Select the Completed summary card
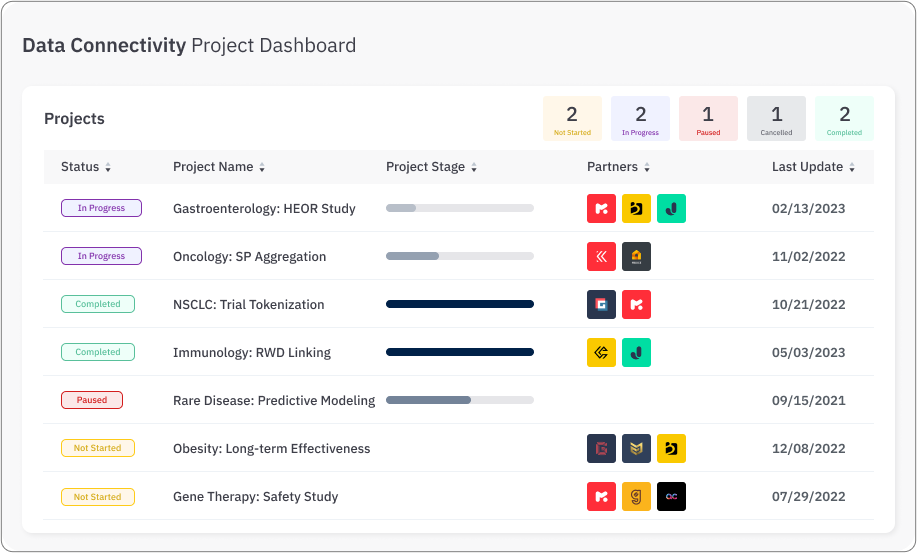This screenshot has height=553, width=917. click(x=844, y=118)
